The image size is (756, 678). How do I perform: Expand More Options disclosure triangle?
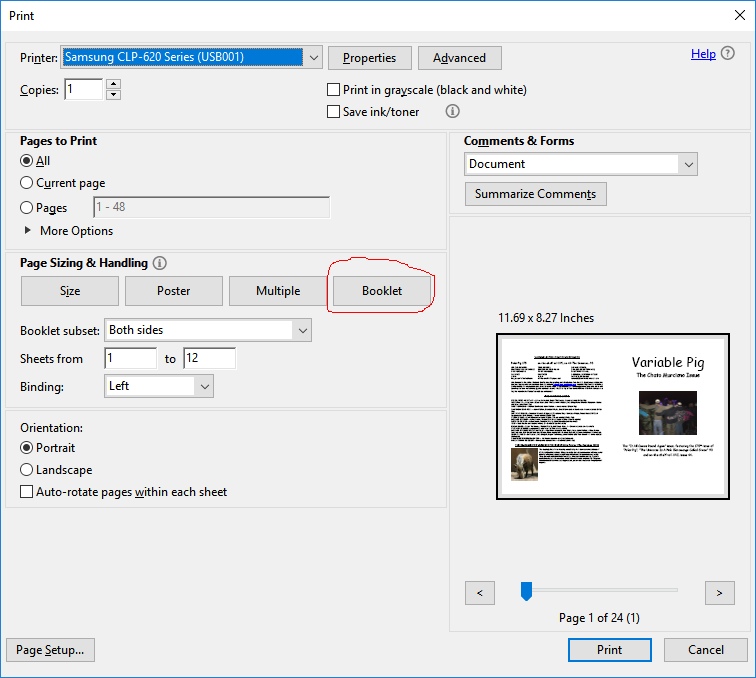tap(28, 231)
